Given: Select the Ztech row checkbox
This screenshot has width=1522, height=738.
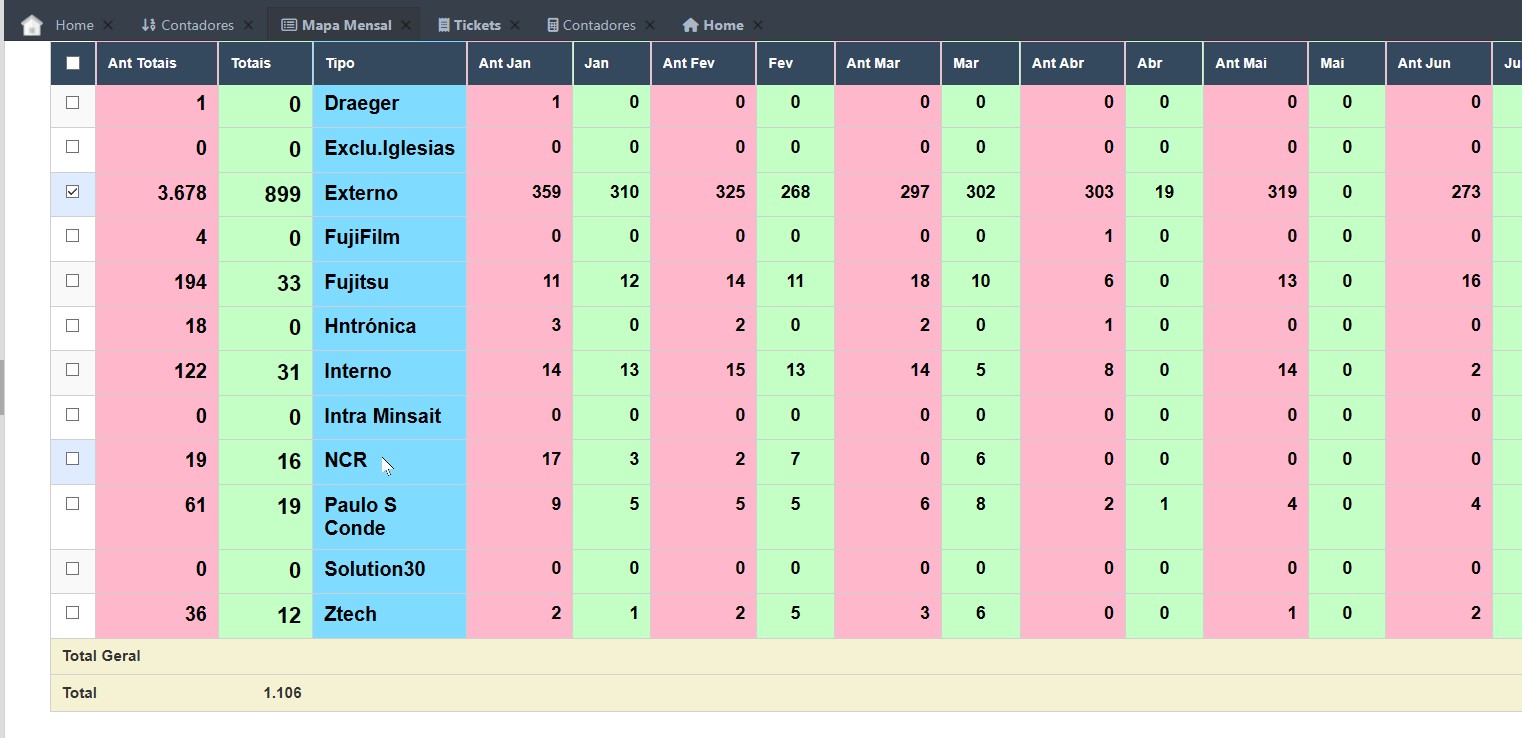Looking at the screenshot, I should [73, 613].
